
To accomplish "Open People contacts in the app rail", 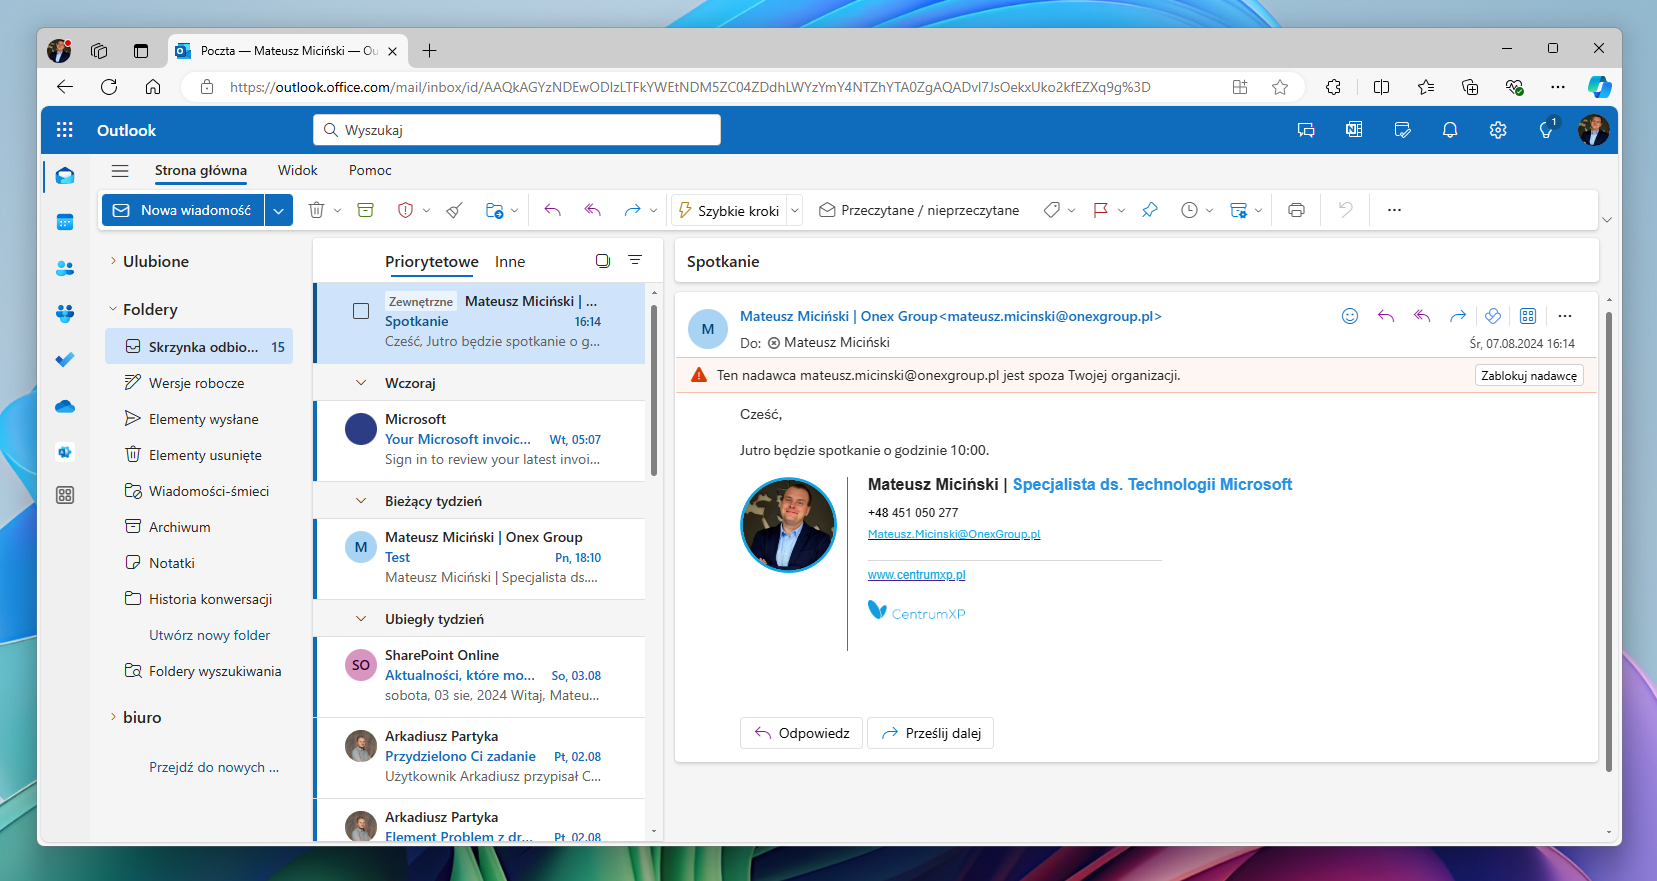I will pyautogui.click(x=65, y=268).
